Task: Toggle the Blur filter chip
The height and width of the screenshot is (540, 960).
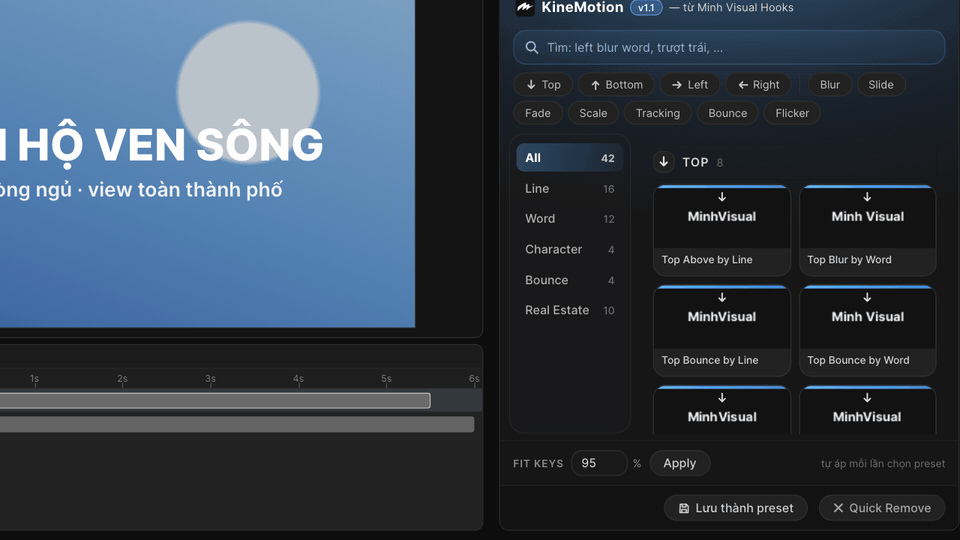Action: pos(830,84)
